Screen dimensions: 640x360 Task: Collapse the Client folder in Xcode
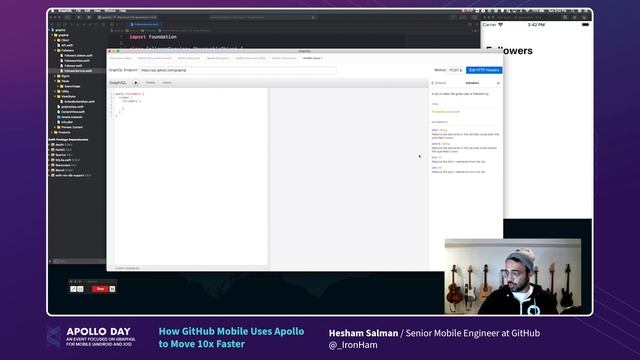(x=55, y=40)
